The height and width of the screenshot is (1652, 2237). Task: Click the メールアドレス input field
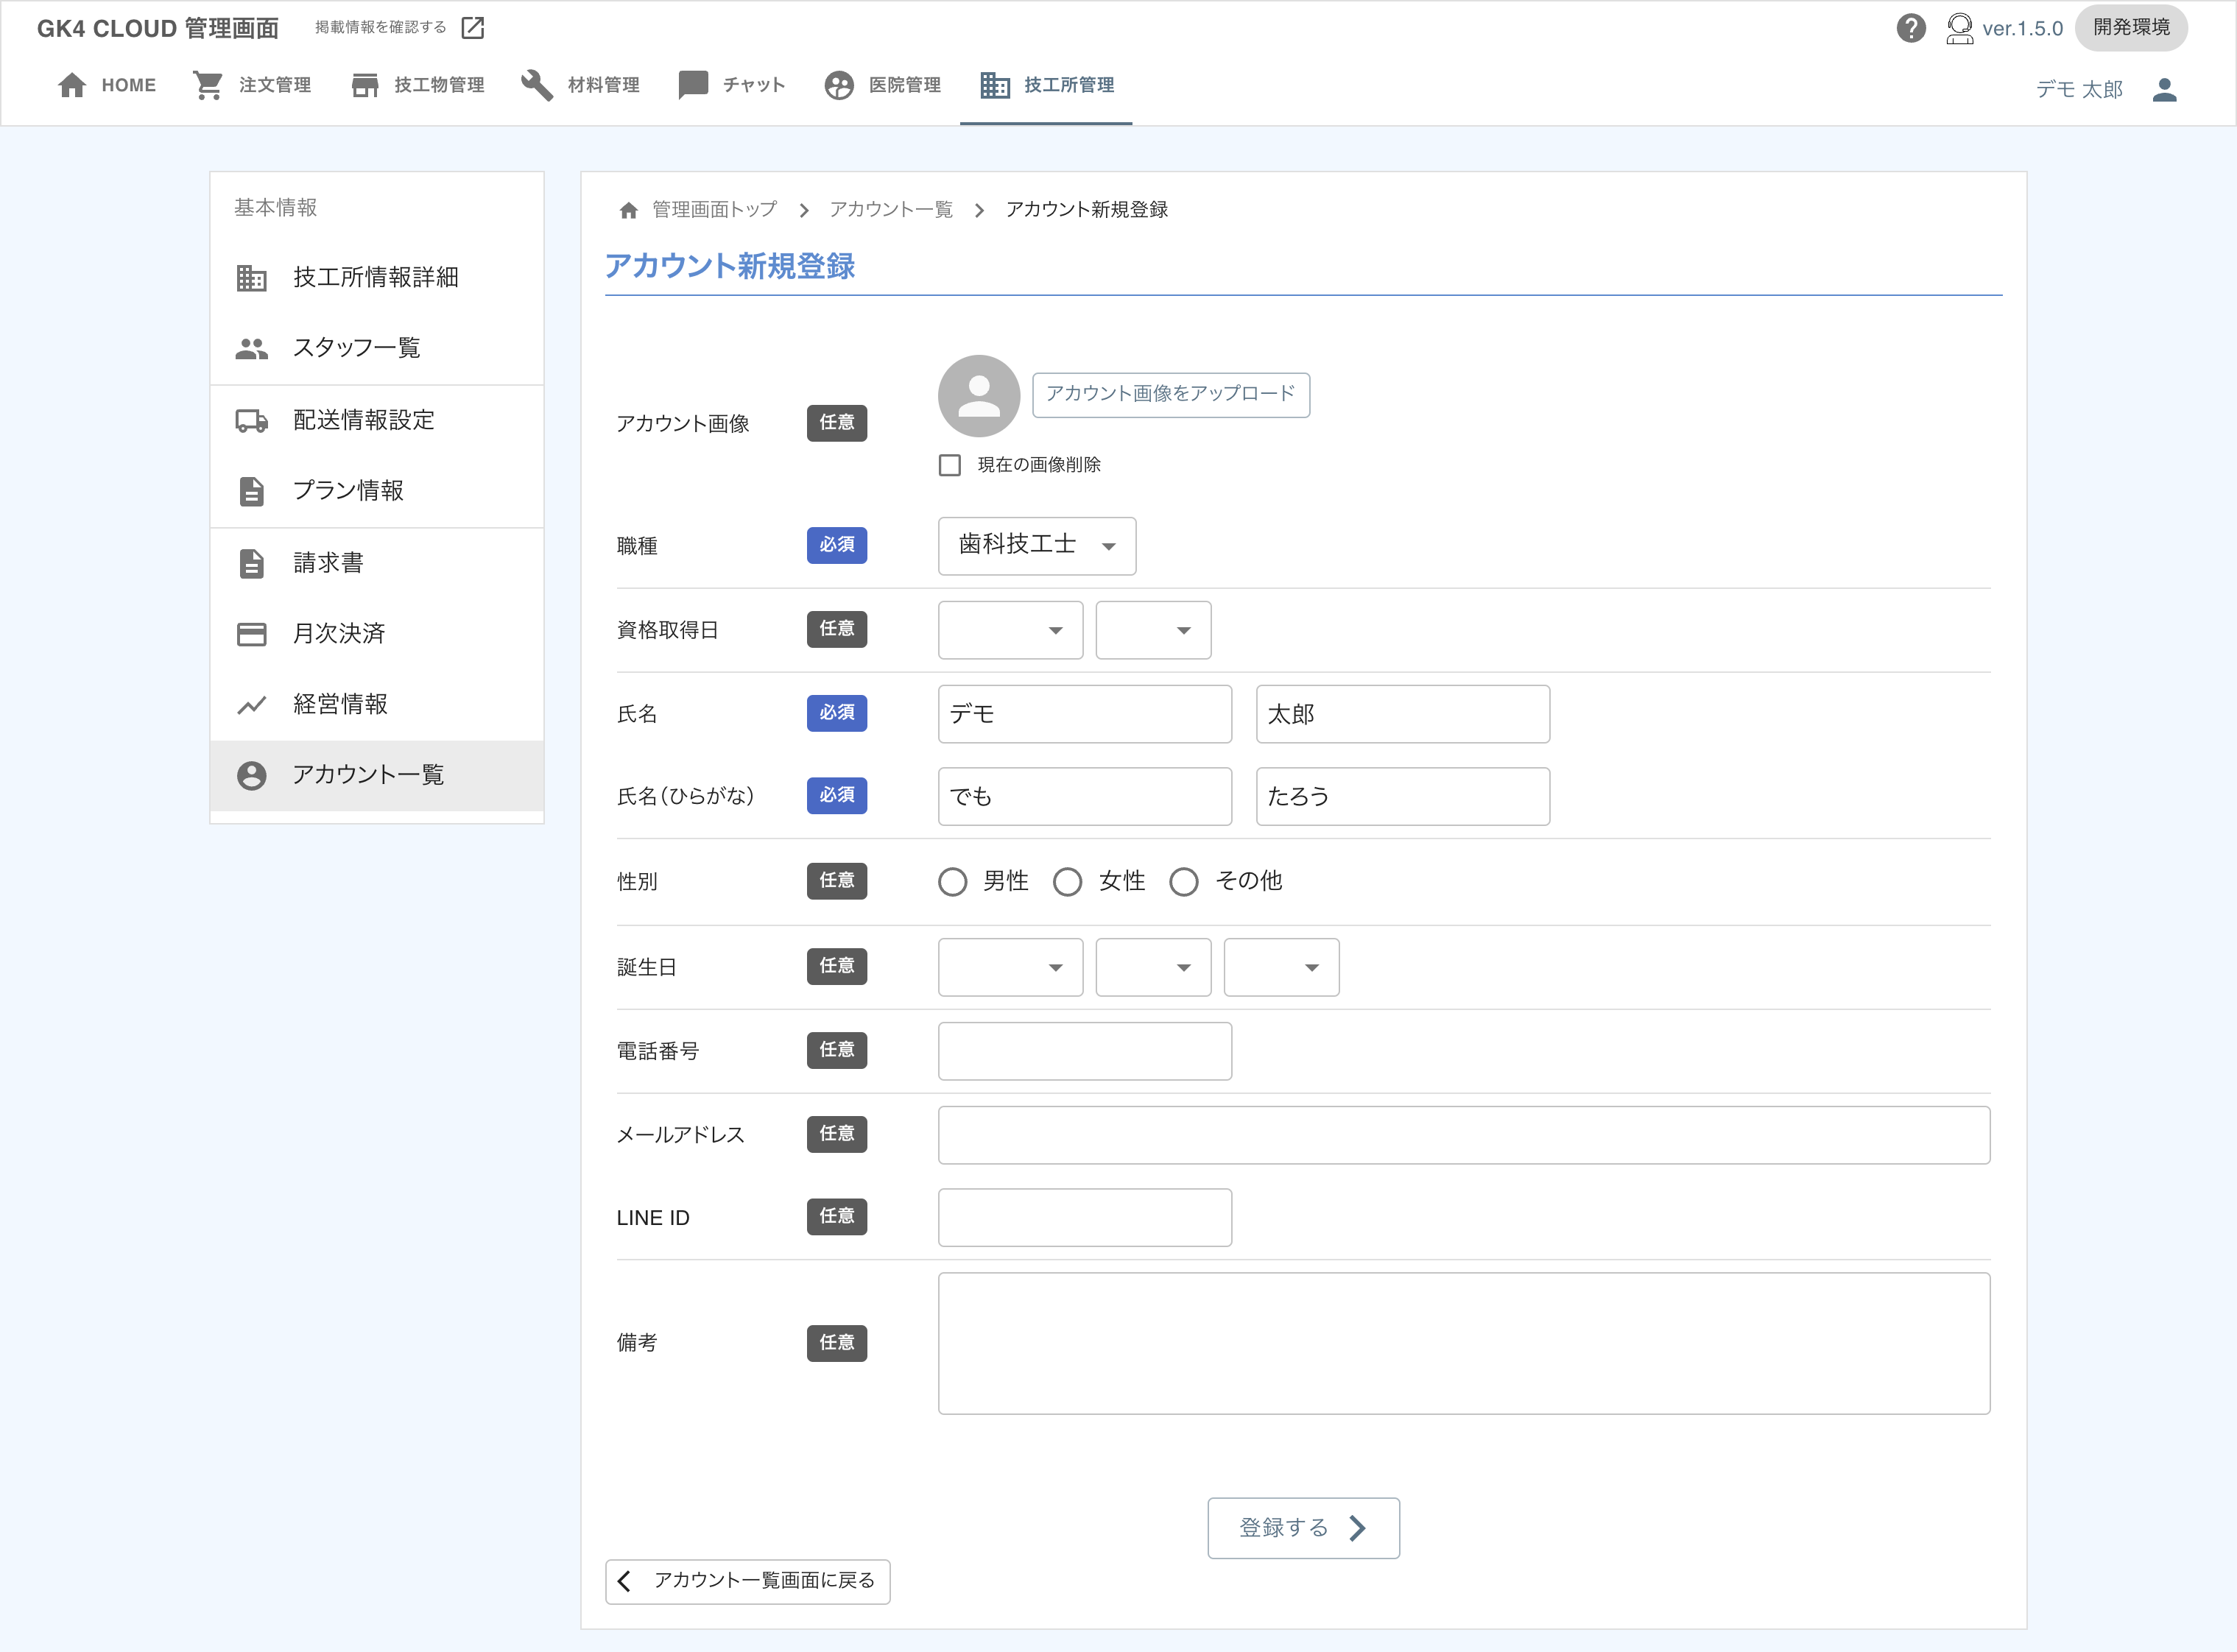click(1463, 1135)
